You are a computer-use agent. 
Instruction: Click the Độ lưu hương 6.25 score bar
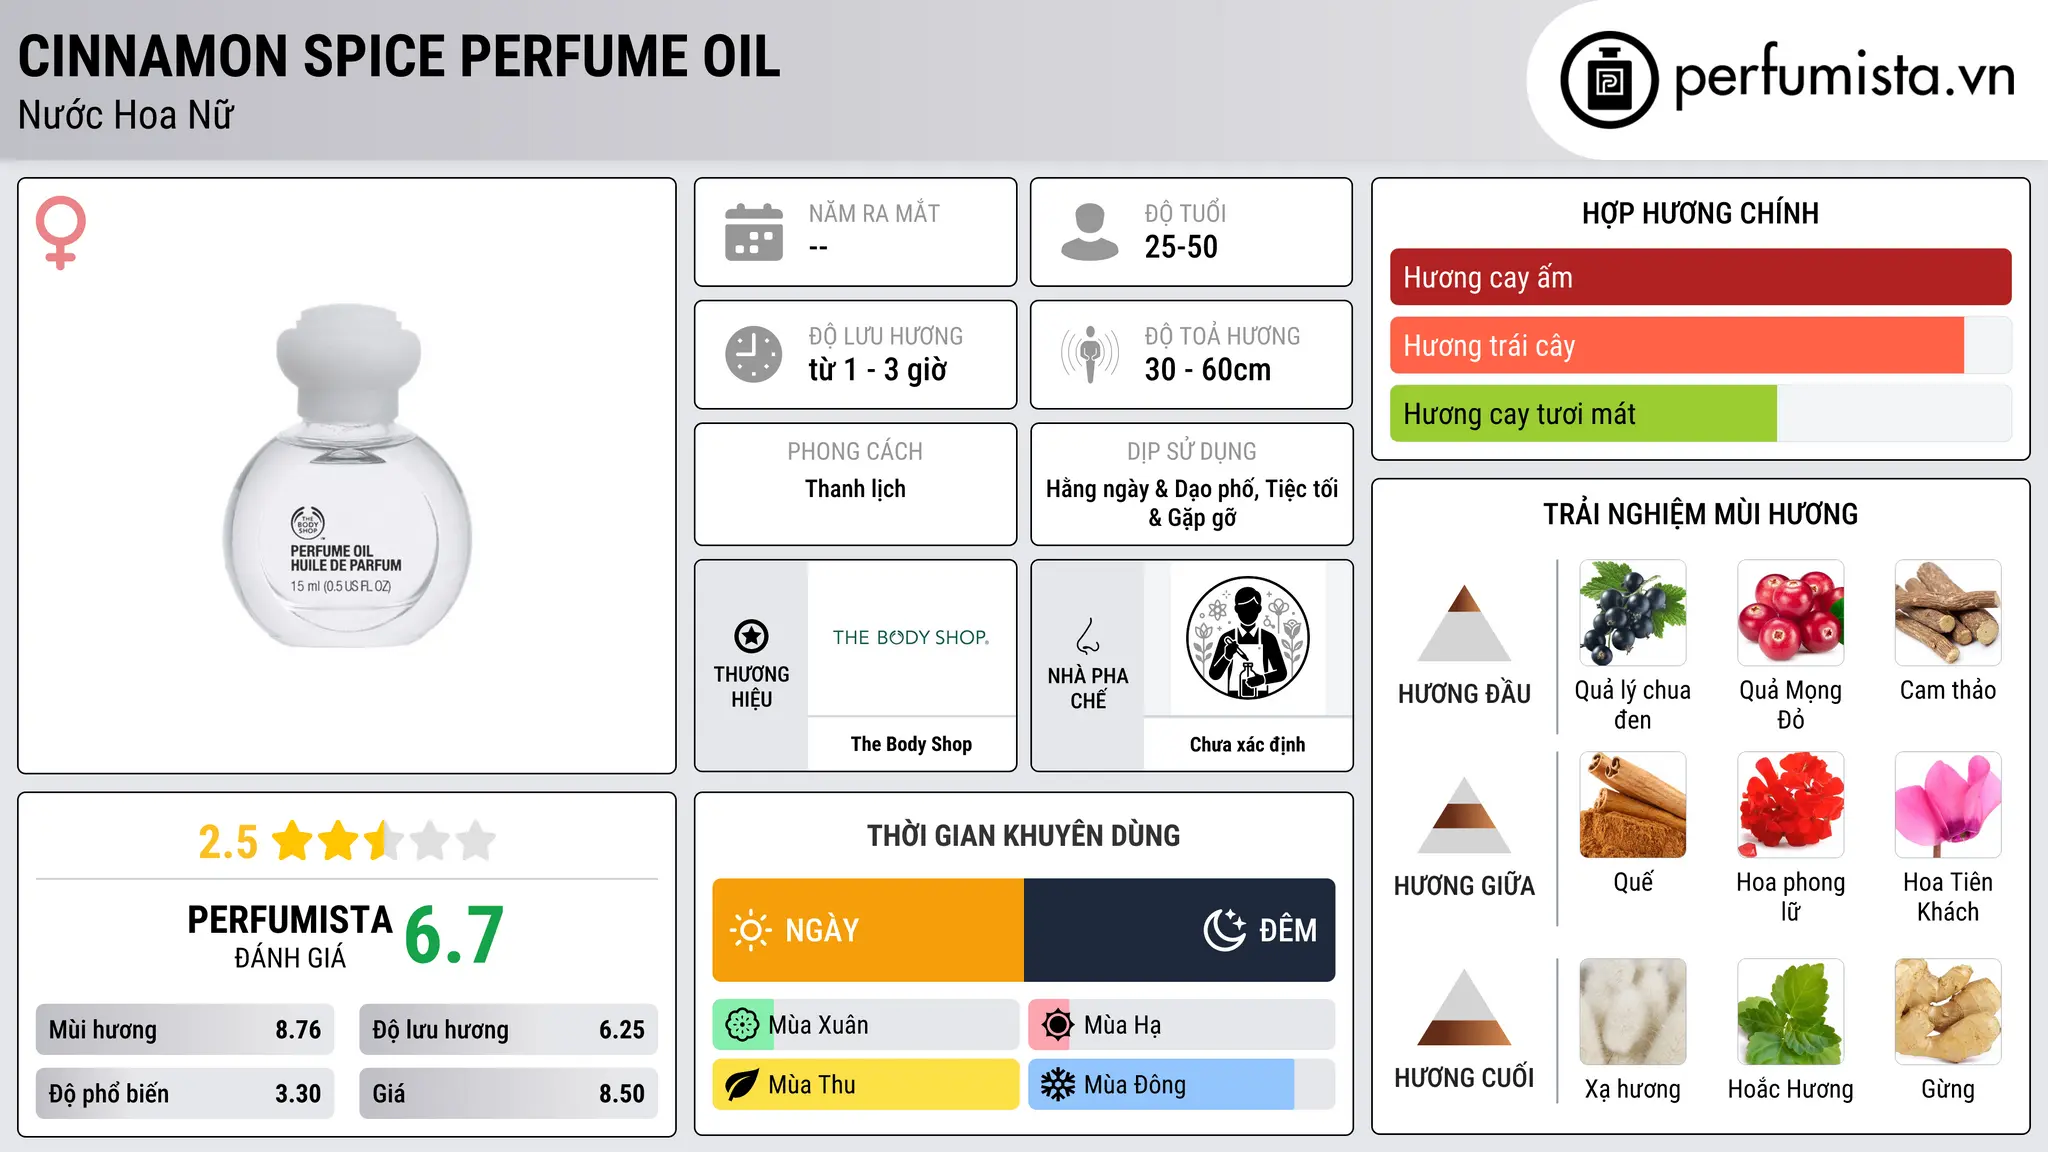pos(508,1030)
